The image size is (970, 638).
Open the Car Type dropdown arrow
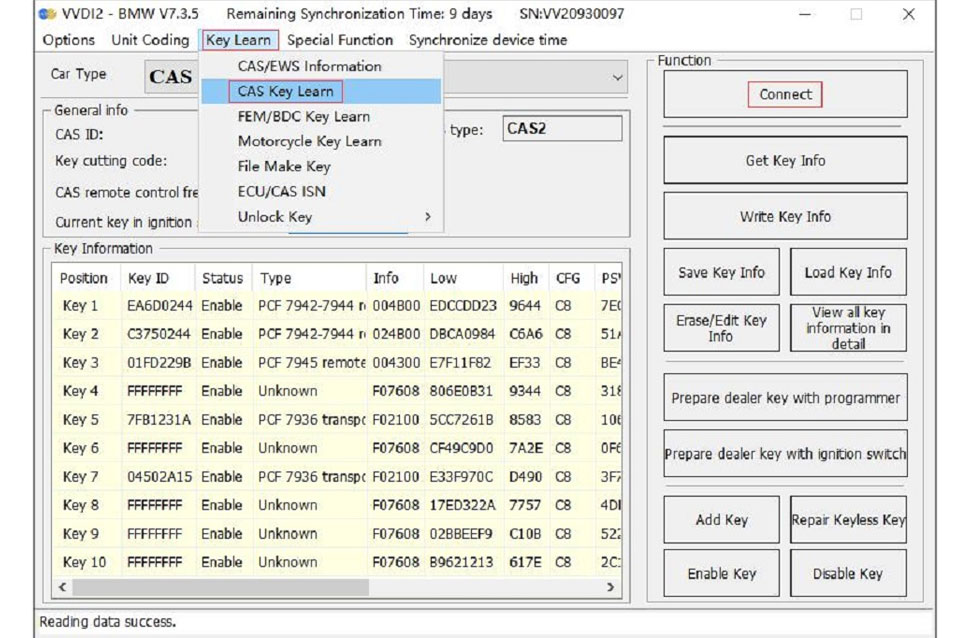click(617, 77)
